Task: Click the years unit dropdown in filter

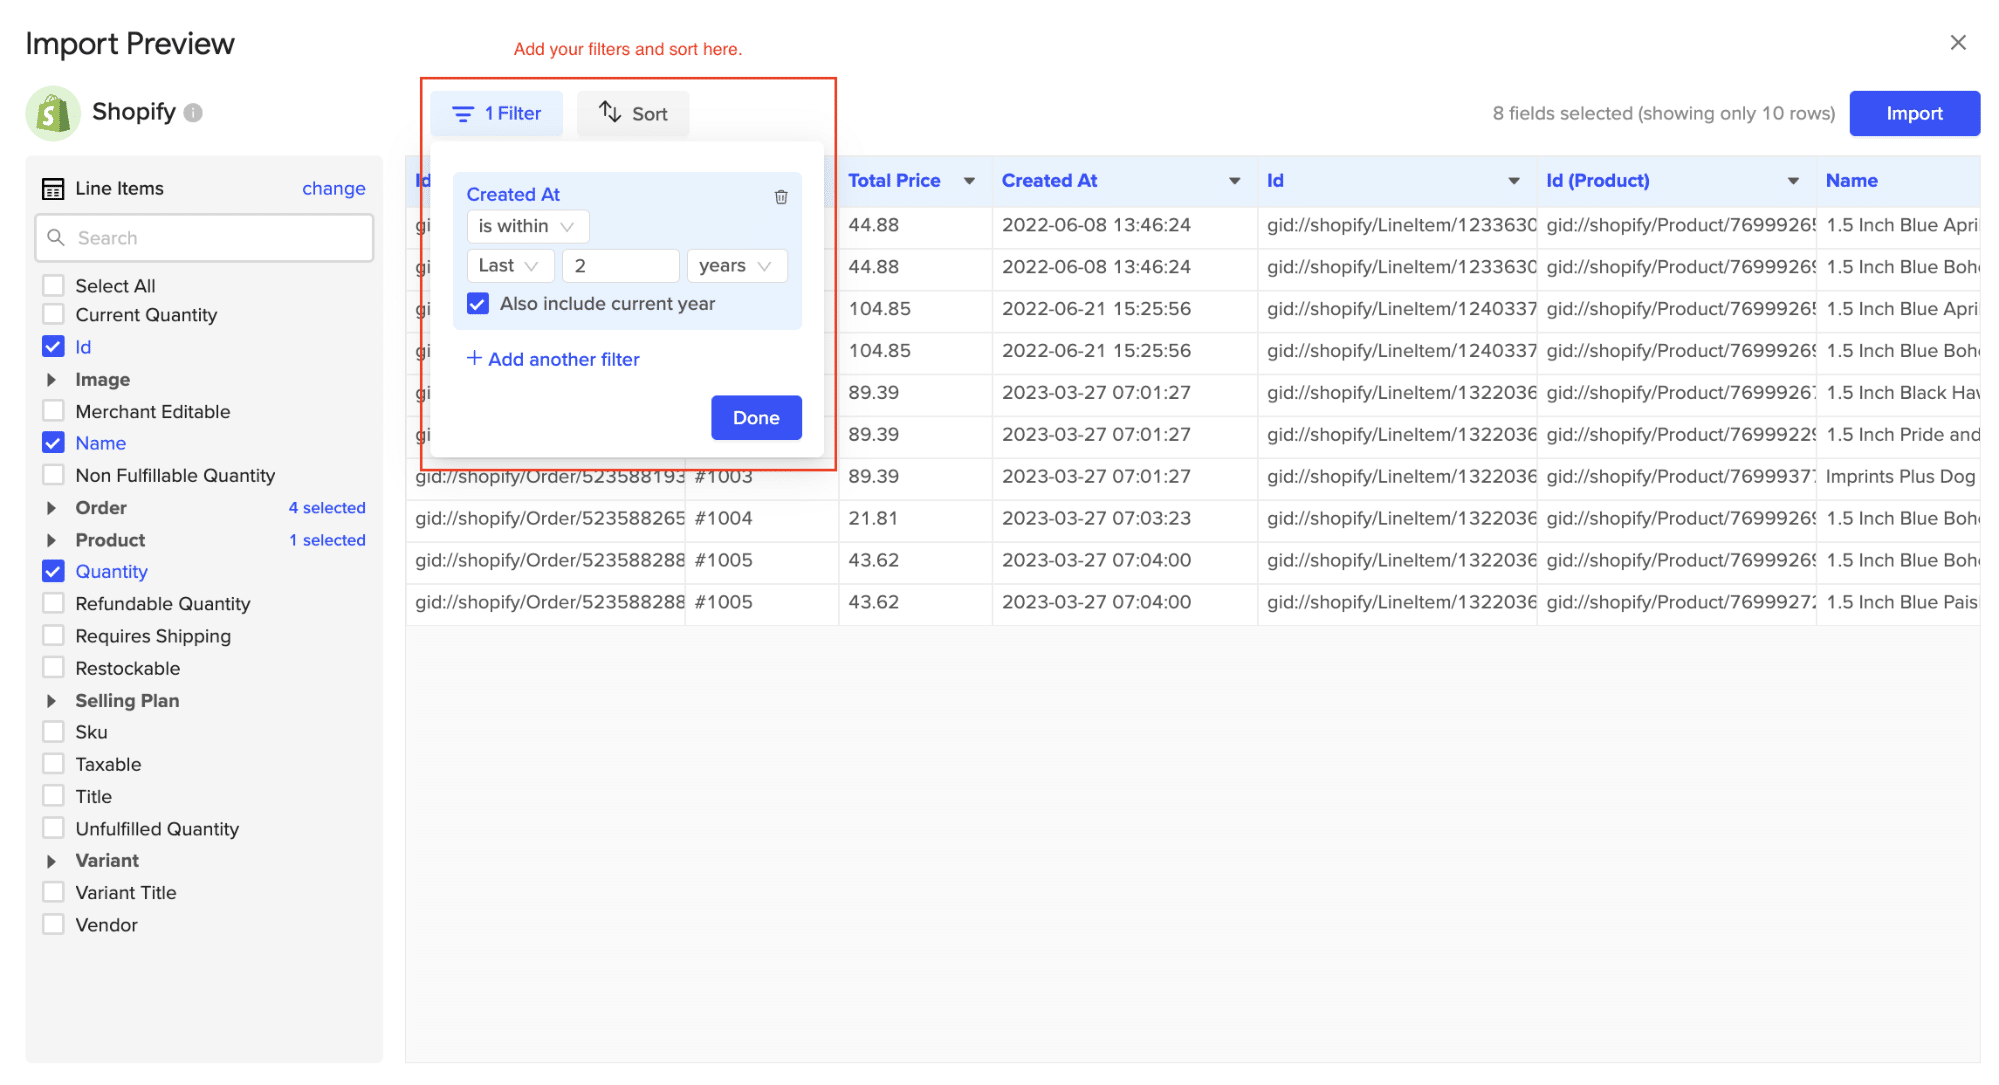Action: coord(732,265)
